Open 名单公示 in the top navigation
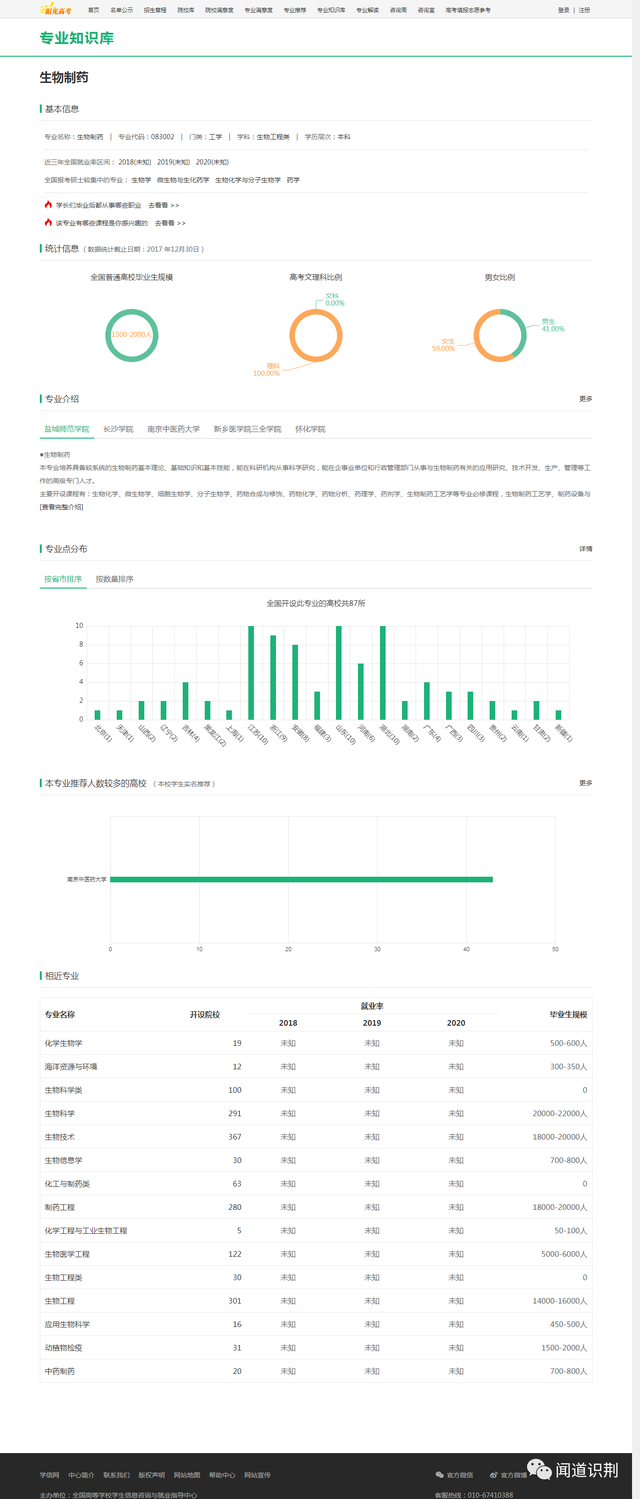 [x=121, y=9]
